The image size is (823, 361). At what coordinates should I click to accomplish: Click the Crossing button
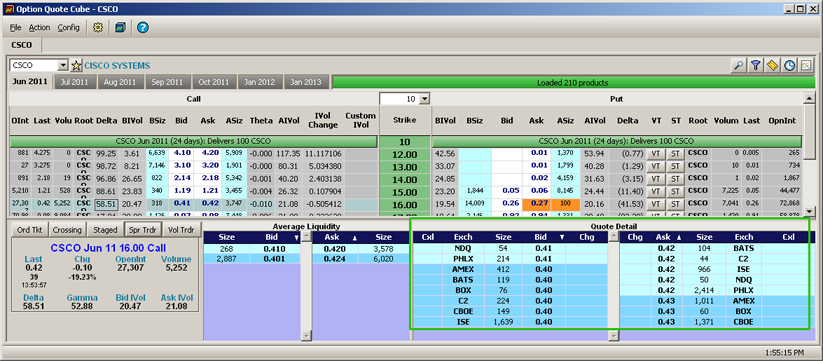click(x=67, y=229)
